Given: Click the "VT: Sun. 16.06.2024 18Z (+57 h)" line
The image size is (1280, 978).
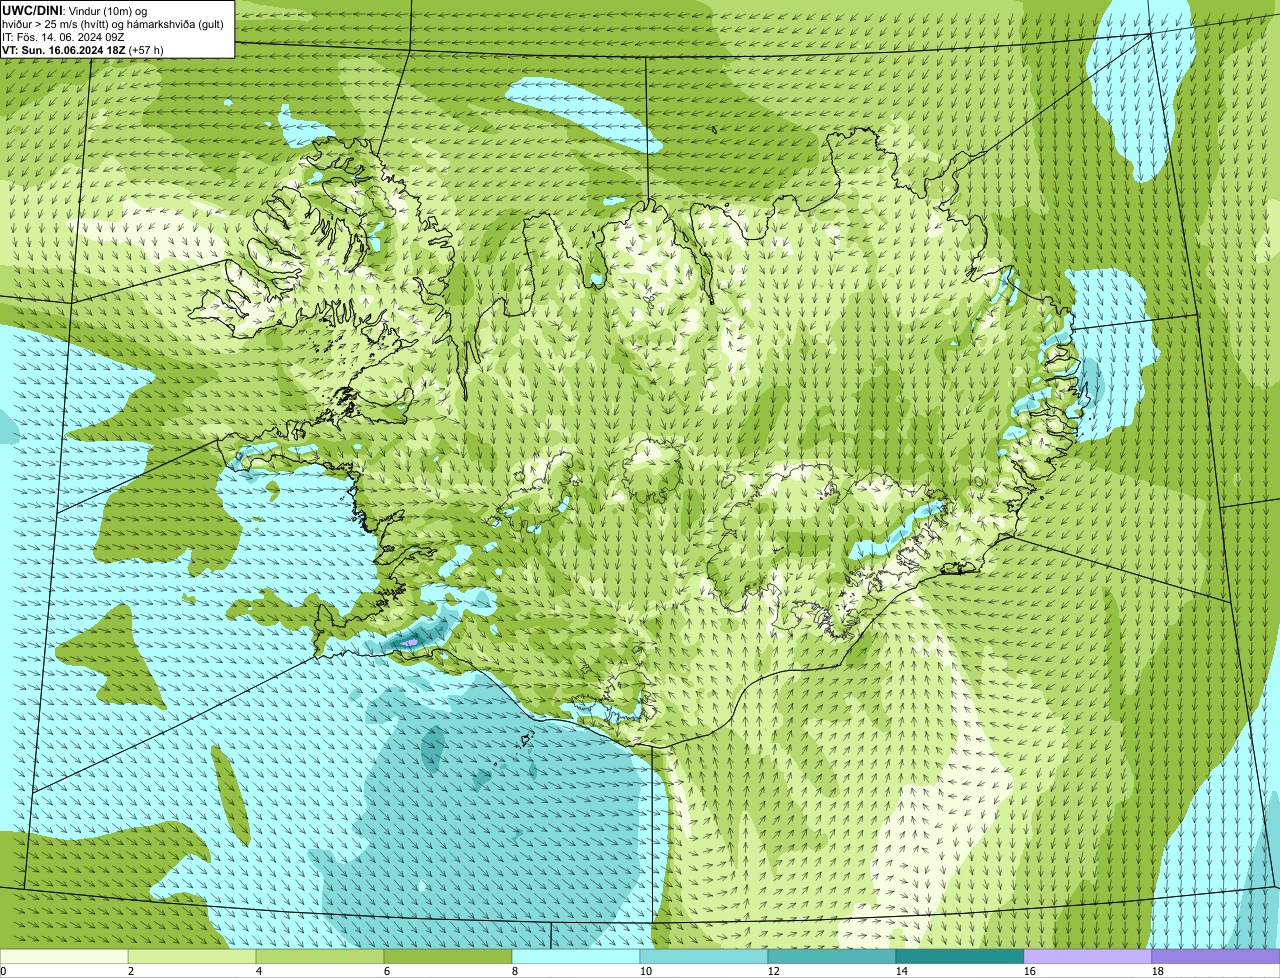Looking at the screenshot, I should tap(83, 49).
